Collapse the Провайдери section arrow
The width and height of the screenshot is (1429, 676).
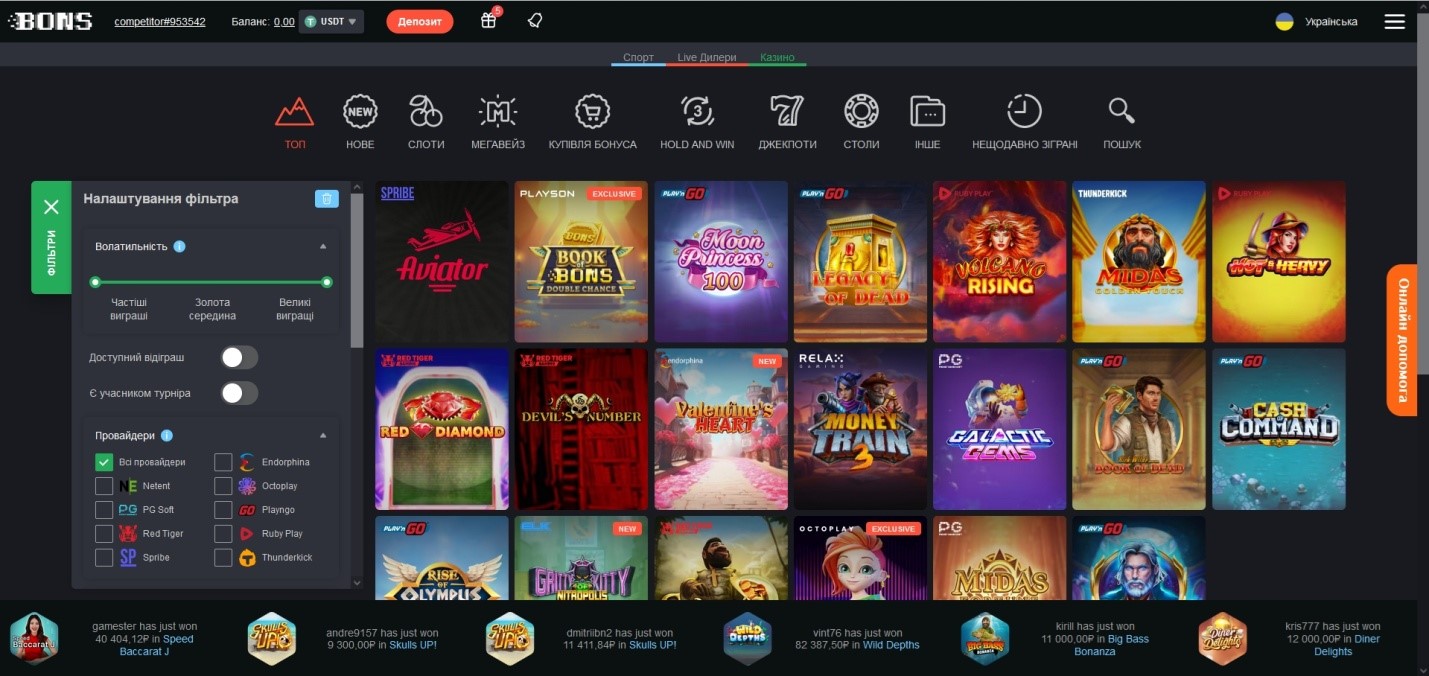tap(323, 436)
